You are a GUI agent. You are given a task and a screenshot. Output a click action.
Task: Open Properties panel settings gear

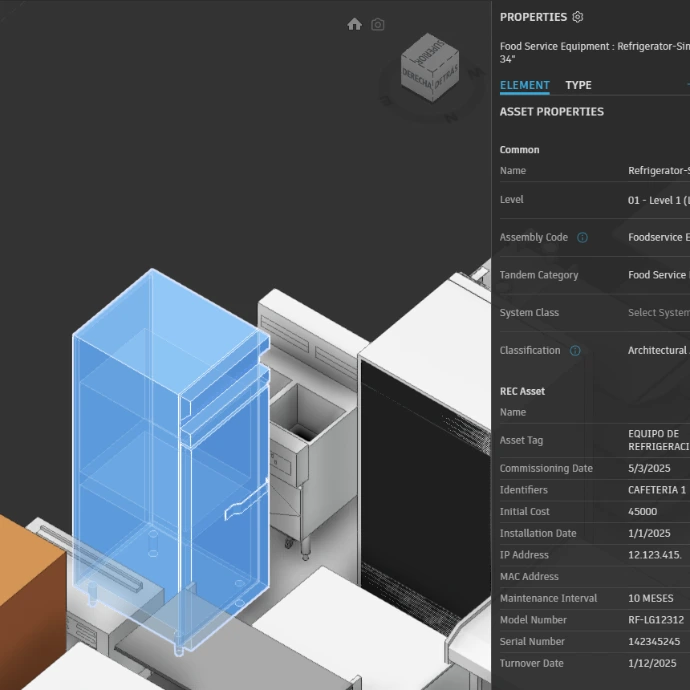577,17
